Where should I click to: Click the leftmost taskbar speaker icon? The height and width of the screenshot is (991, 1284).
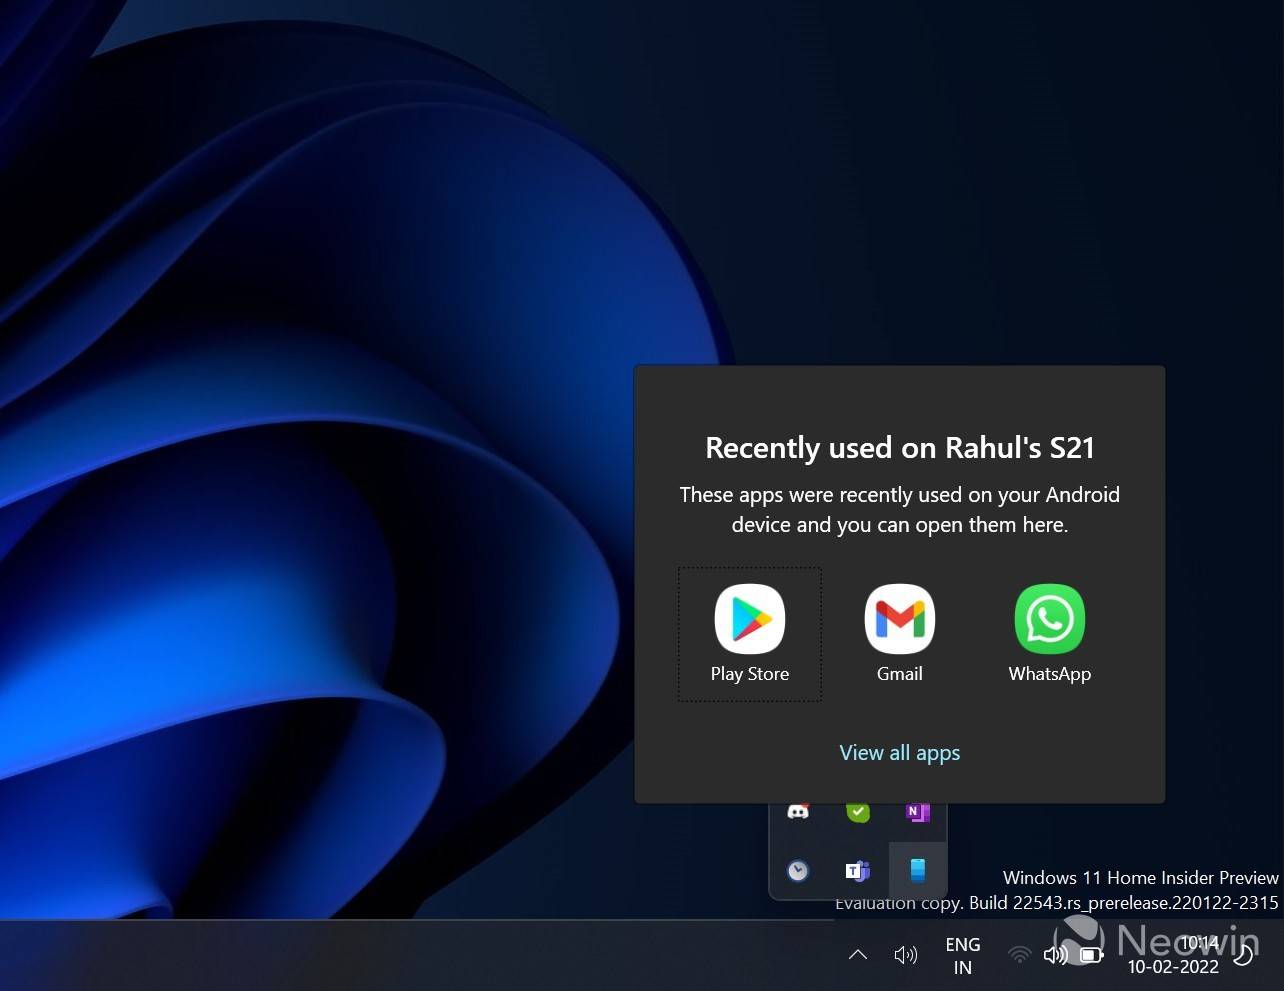[x=905, y=954]
